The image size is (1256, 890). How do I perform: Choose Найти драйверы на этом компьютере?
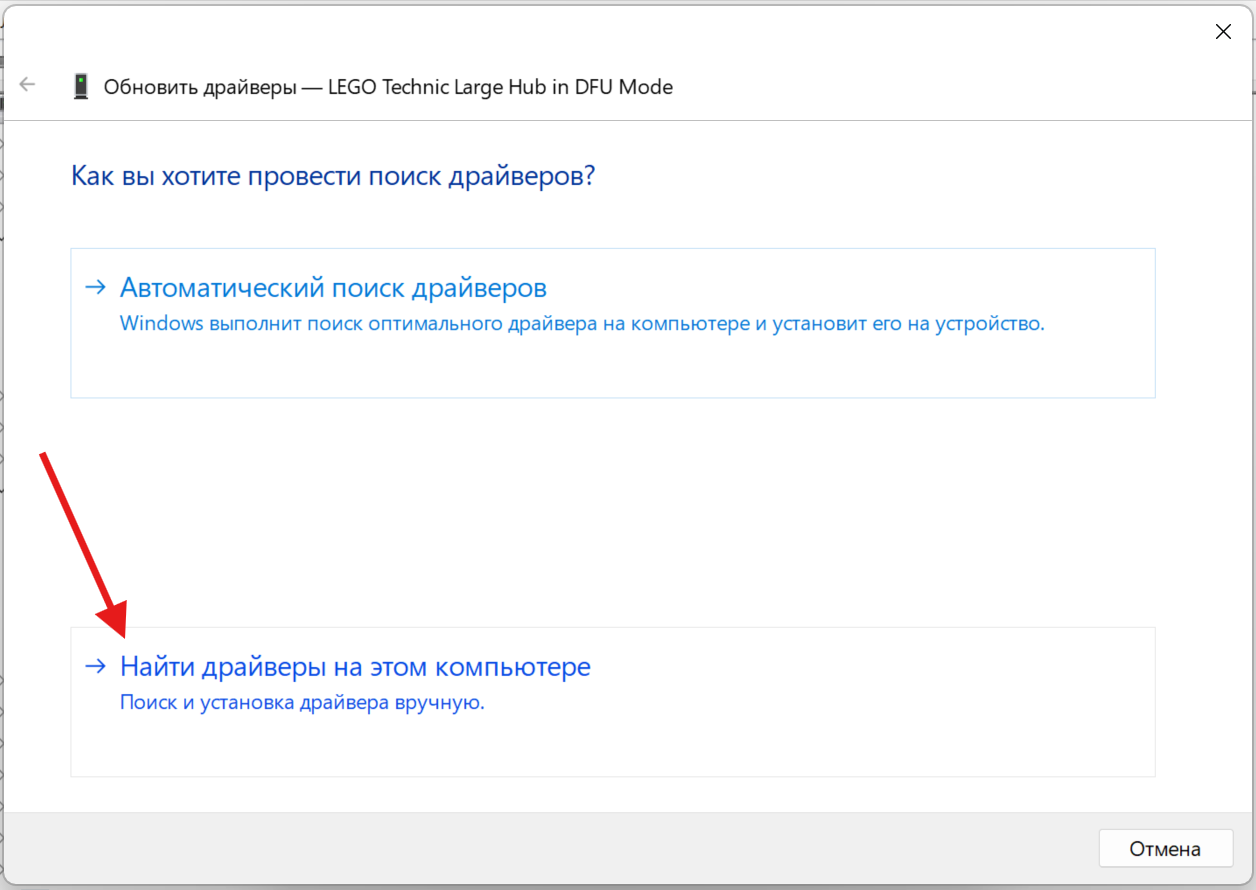[x=355, y=666]
